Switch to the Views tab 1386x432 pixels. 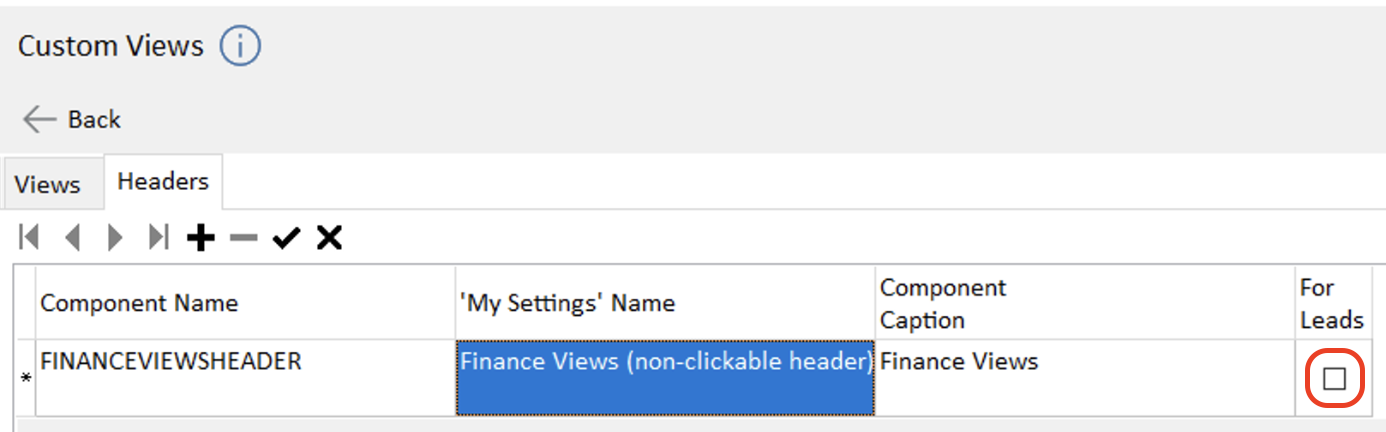pos(48,184)
